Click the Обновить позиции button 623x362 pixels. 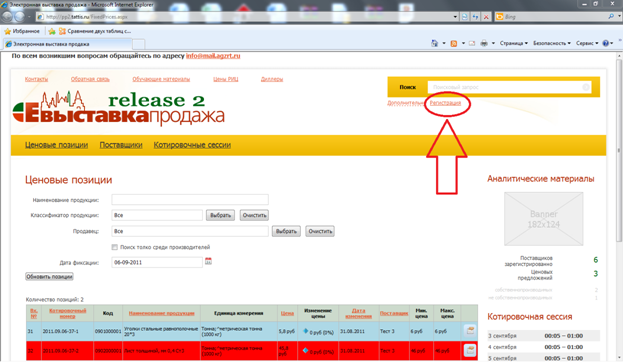pyautogui.click(x=49, y=277)
